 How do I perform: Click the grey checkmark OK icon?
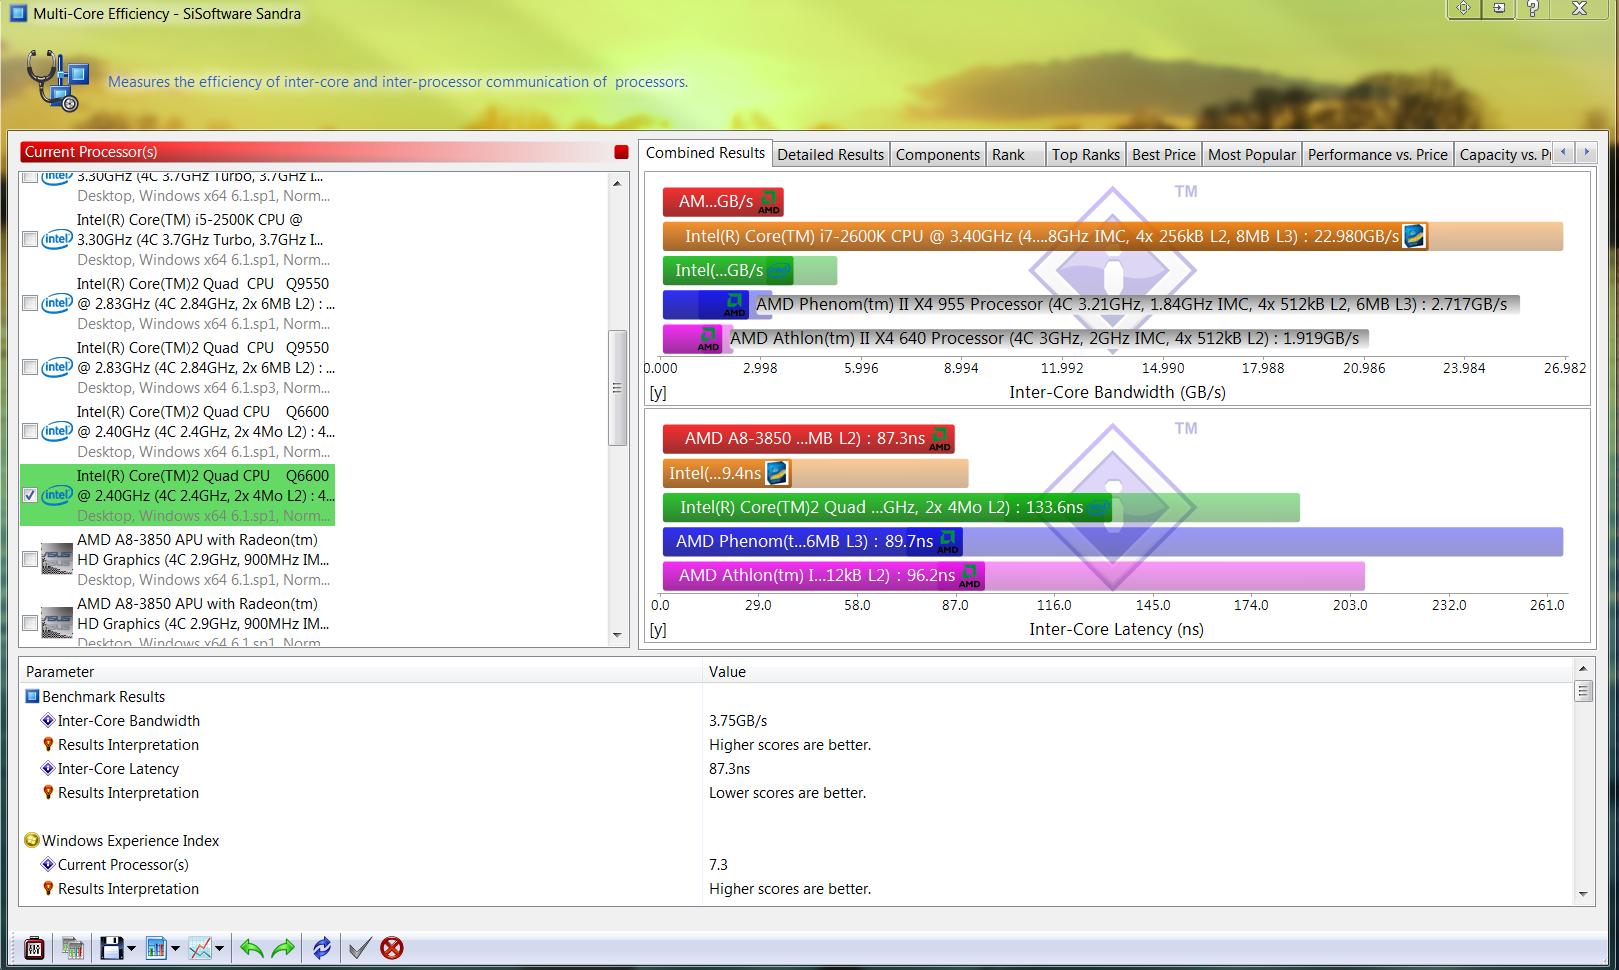tap(360, 948)
